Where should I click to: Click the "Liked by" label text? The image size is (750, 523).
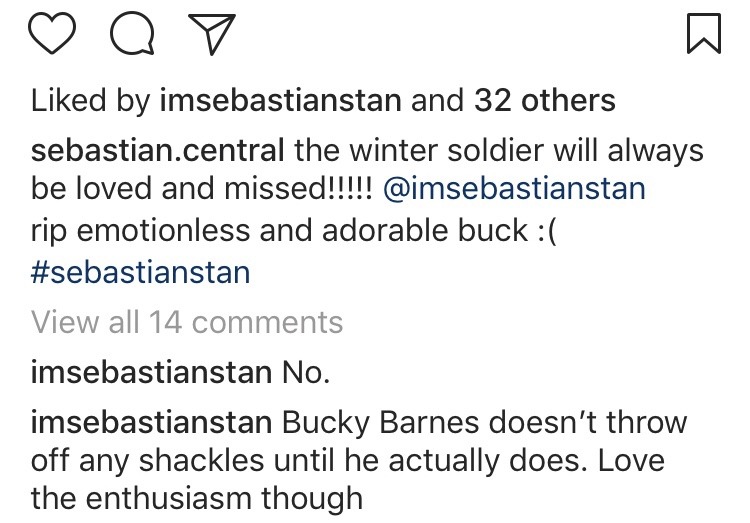[x=88, y=101]
